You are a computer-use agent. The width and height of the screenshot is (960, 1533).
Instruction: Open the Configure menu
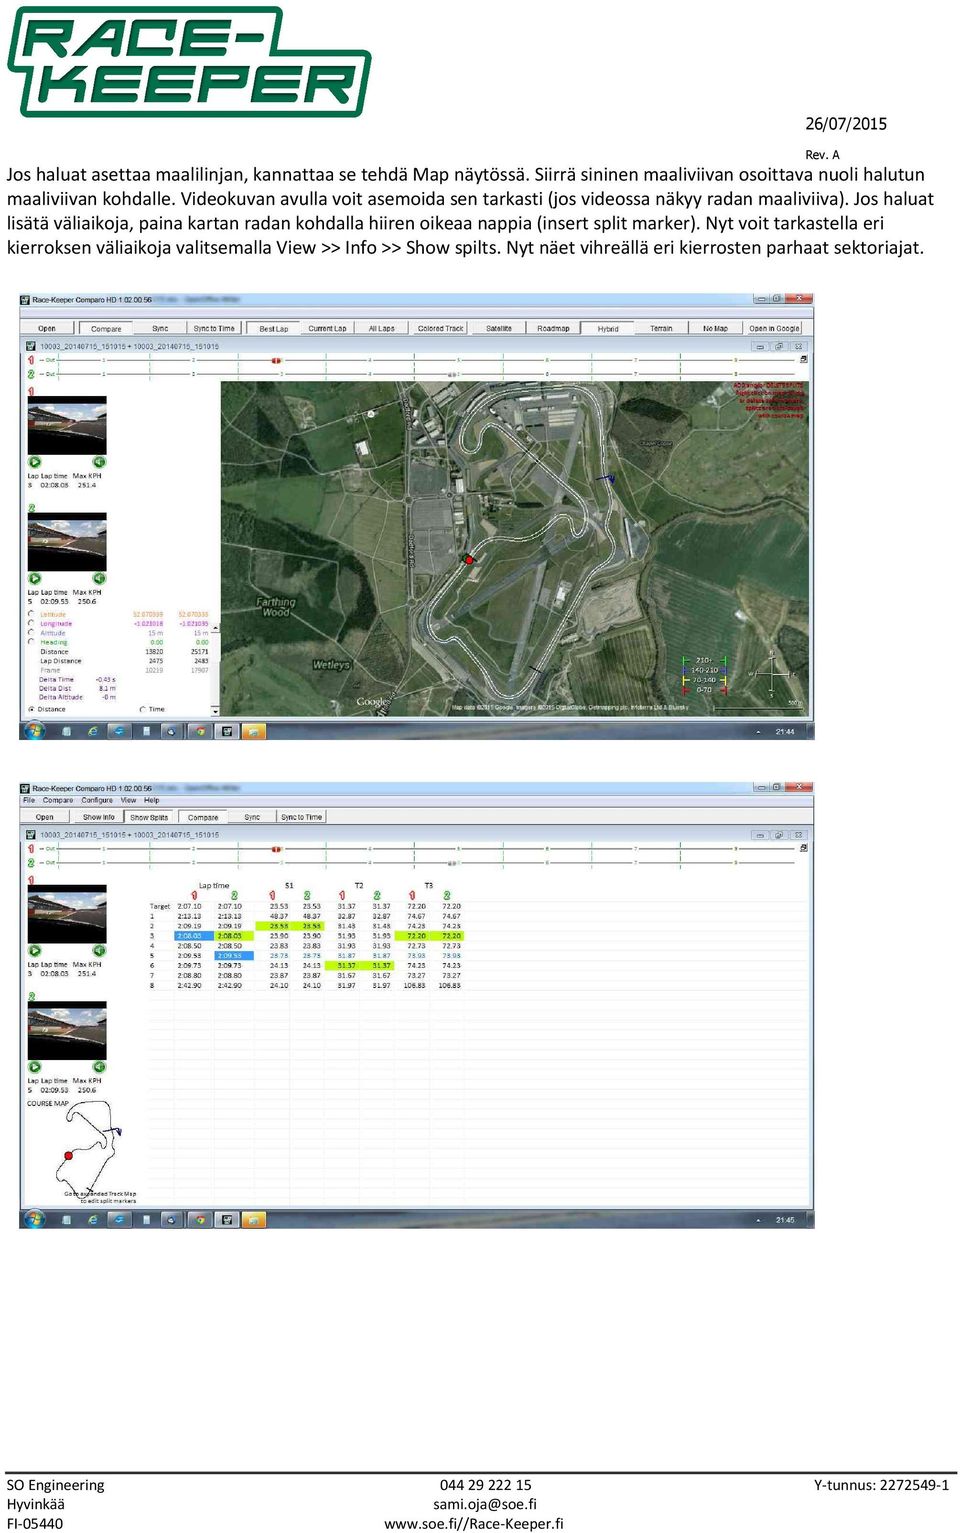coord(97,800)
